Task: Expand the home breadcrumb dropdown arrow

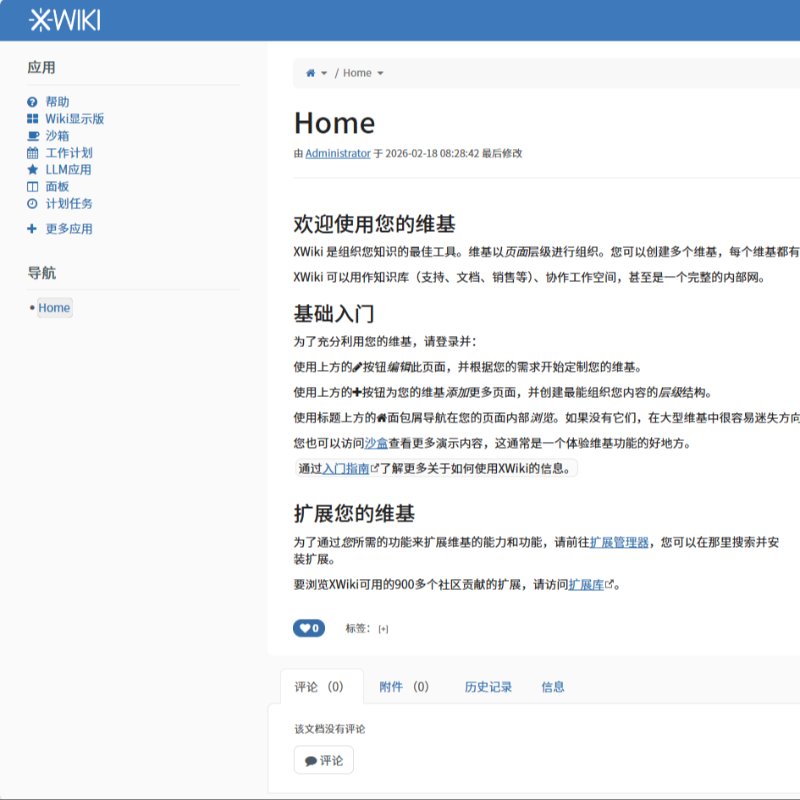Action: pos(324,73)
